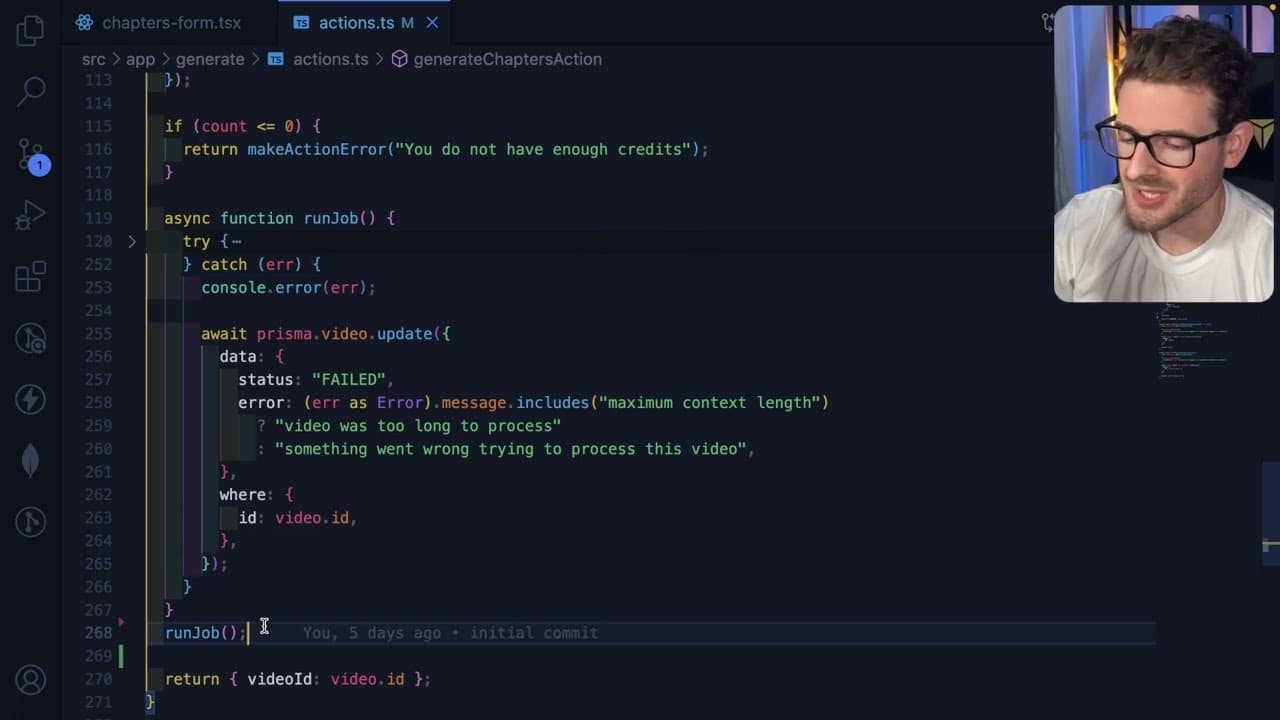Viewport: 1280px width, 720px height.
Task: Close the actions.ts tab
Action: (x=432, y=22)
